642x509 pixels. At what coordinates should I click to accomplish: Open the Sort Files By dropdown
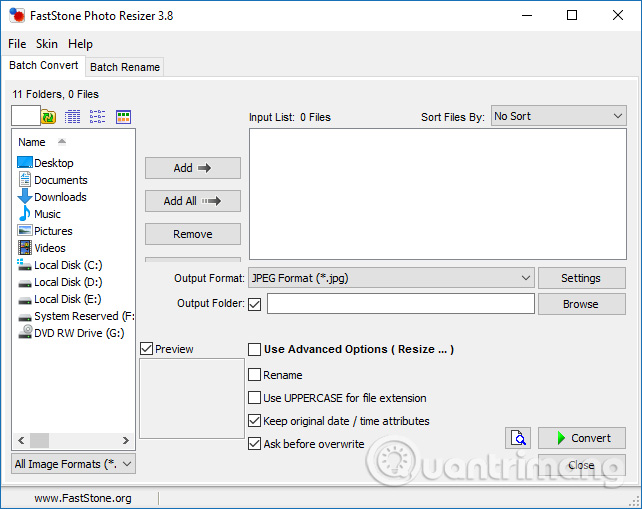[x=558, y=116]
